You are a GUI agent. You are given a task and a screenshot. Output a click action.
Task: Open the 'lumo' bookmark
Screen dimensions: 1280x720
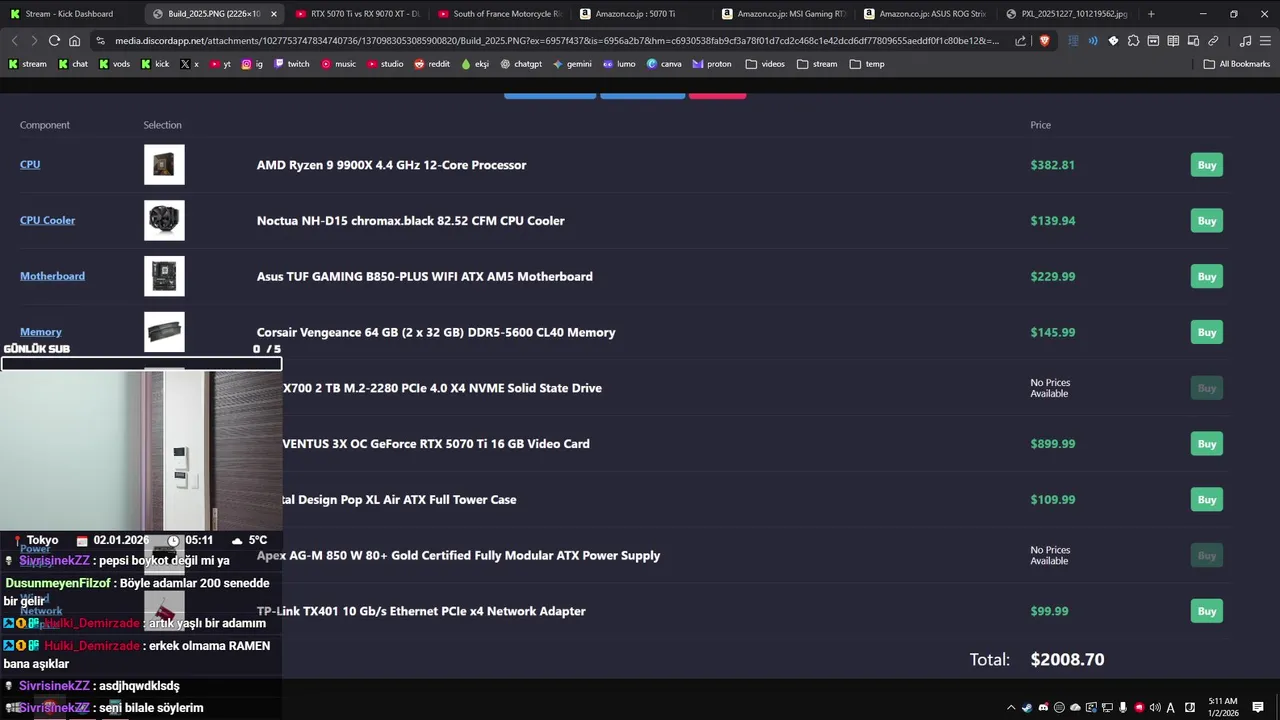(x=619, y=64)
